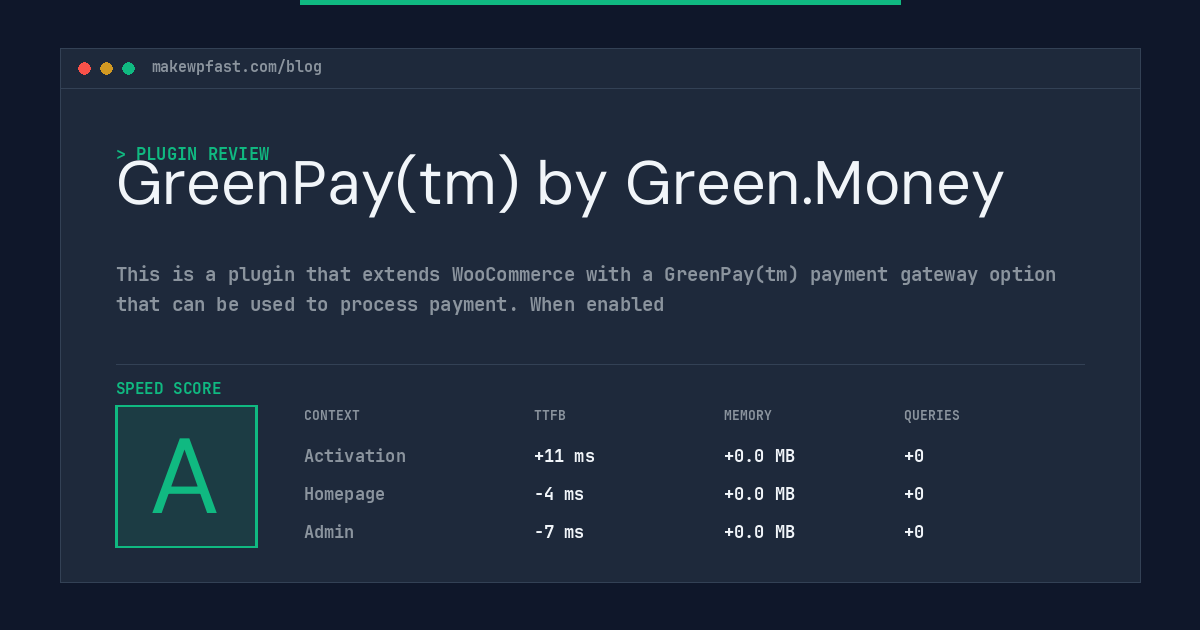This screenshot has width=1200, height=630.
Task: Click the TTFB column header
Action: 550,416
